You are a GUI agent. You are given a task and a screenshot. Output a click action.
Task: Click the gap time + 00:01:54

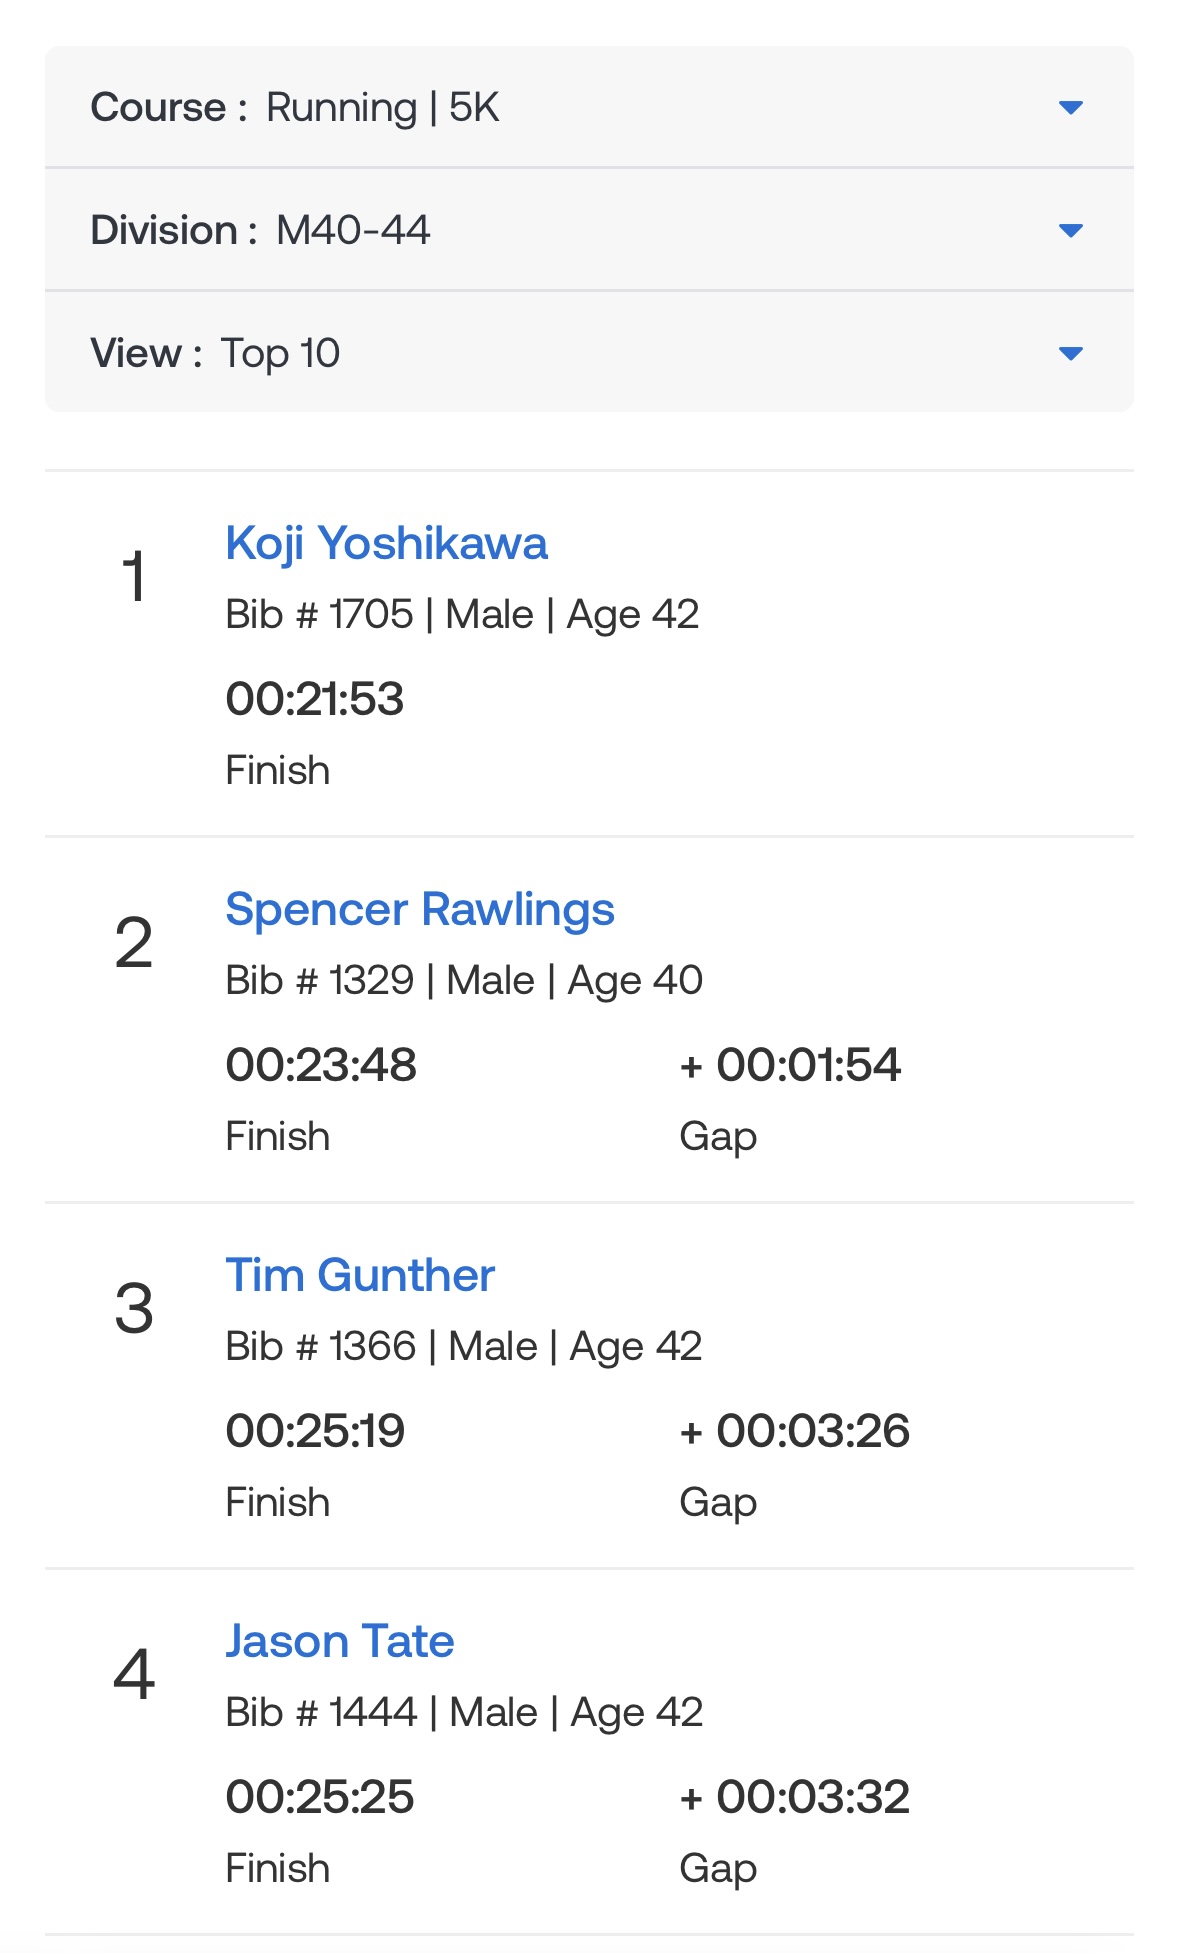click(x=790, y=1065)
